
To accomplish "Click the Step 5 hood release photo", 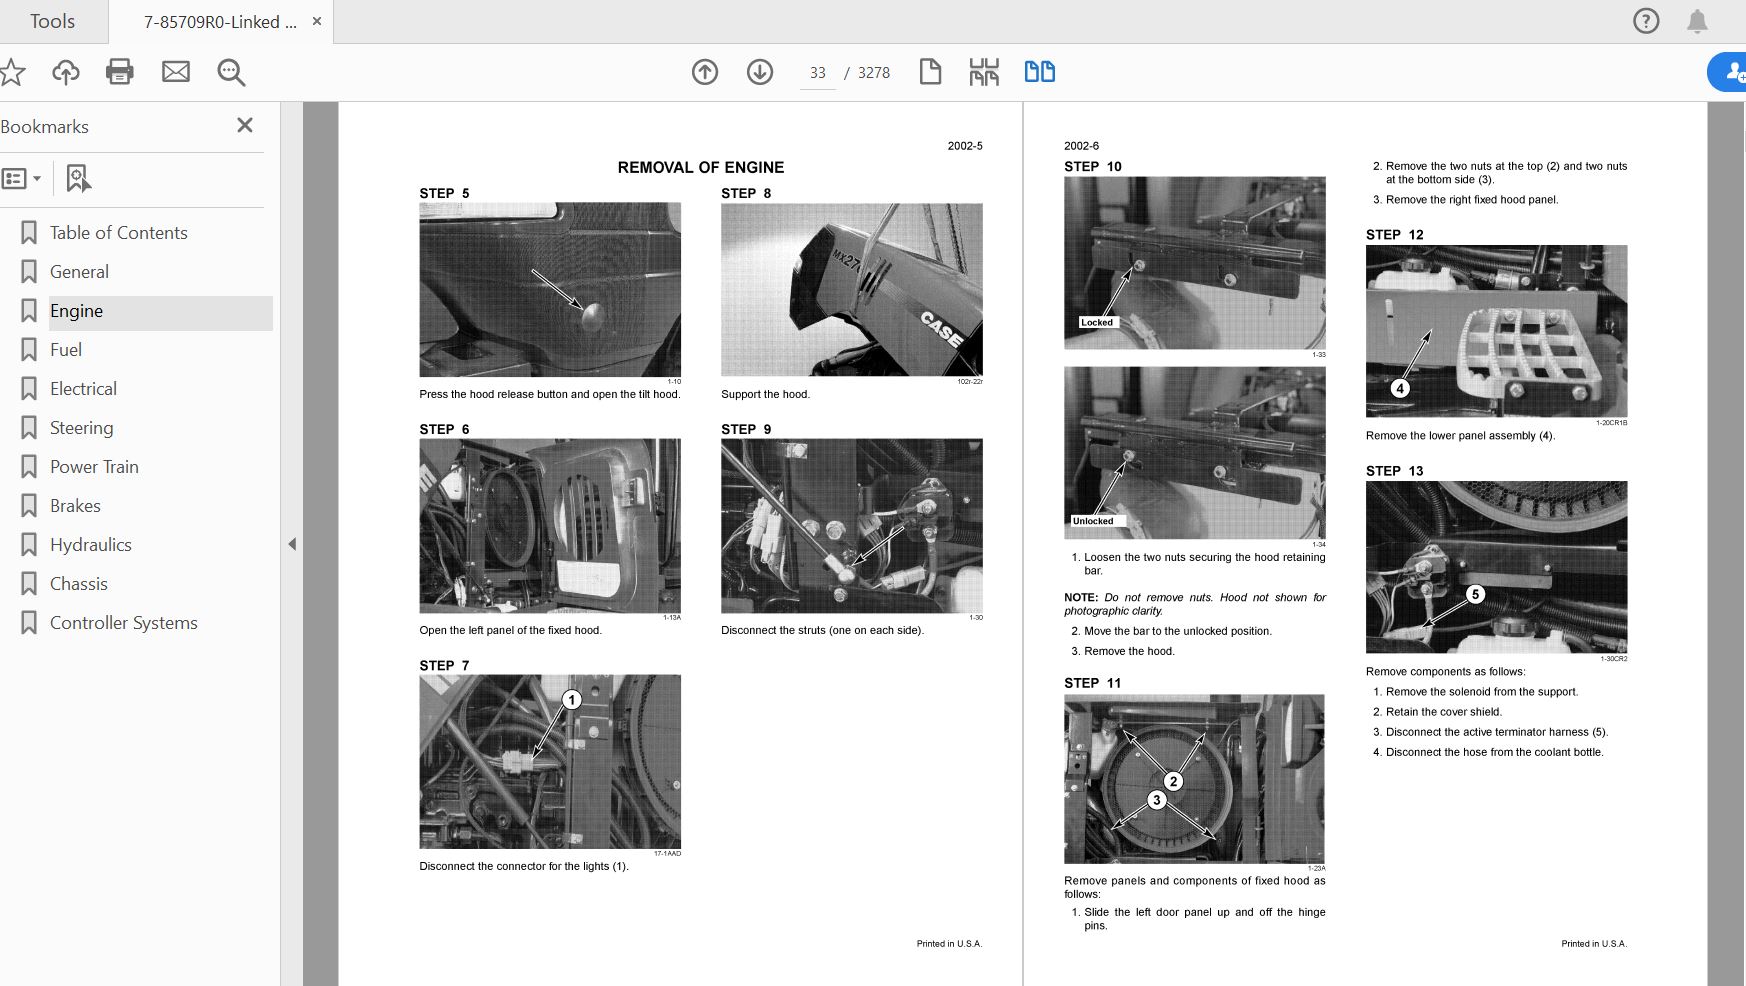I will [550, 290].
